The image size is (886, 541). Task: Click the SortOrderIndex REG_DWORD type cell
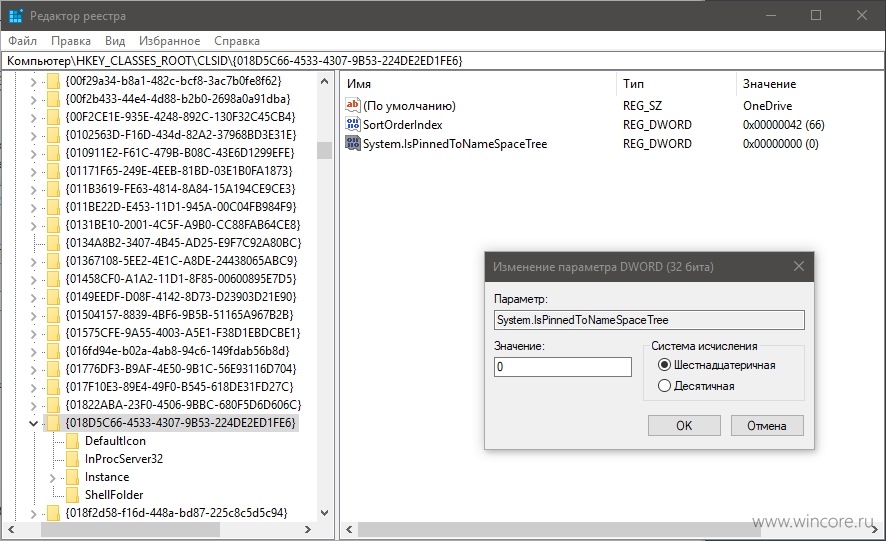point(657,124)
